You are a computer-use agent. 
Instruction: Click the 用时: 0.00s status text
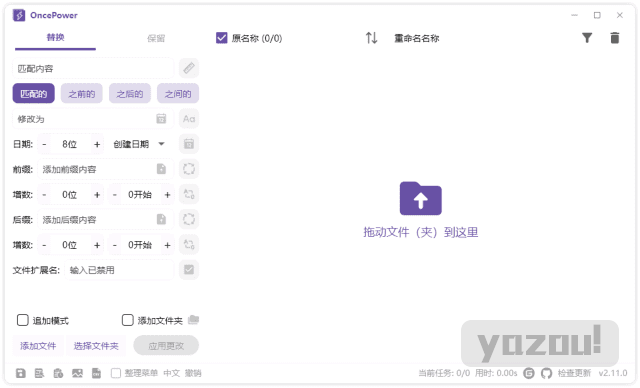pyautogui.click(x=496, y=373)
